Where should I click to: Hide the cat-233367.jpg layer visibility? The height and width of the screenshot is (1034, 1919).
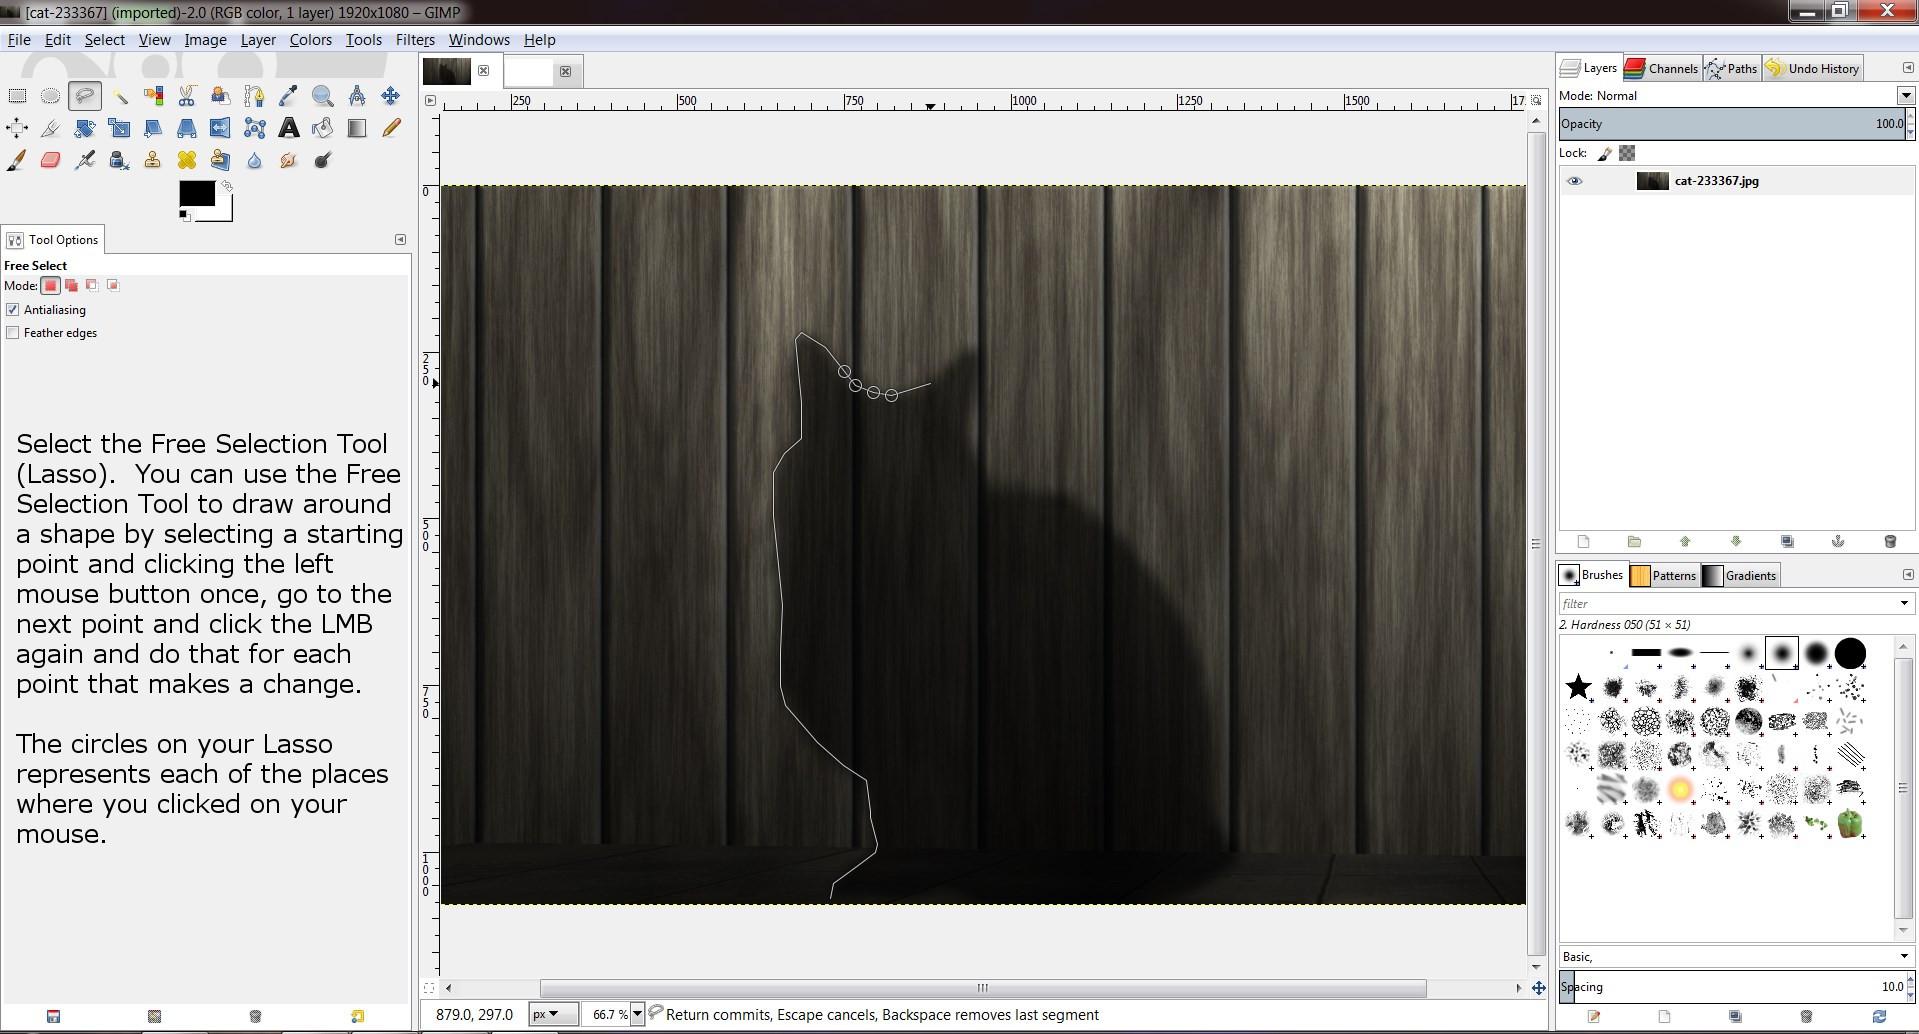(x=1574, y=181)
